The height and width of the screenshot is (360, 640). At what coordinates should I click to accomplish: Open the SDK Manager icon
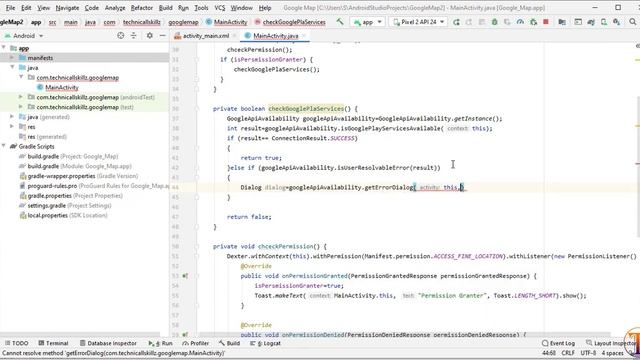(616, 22)
